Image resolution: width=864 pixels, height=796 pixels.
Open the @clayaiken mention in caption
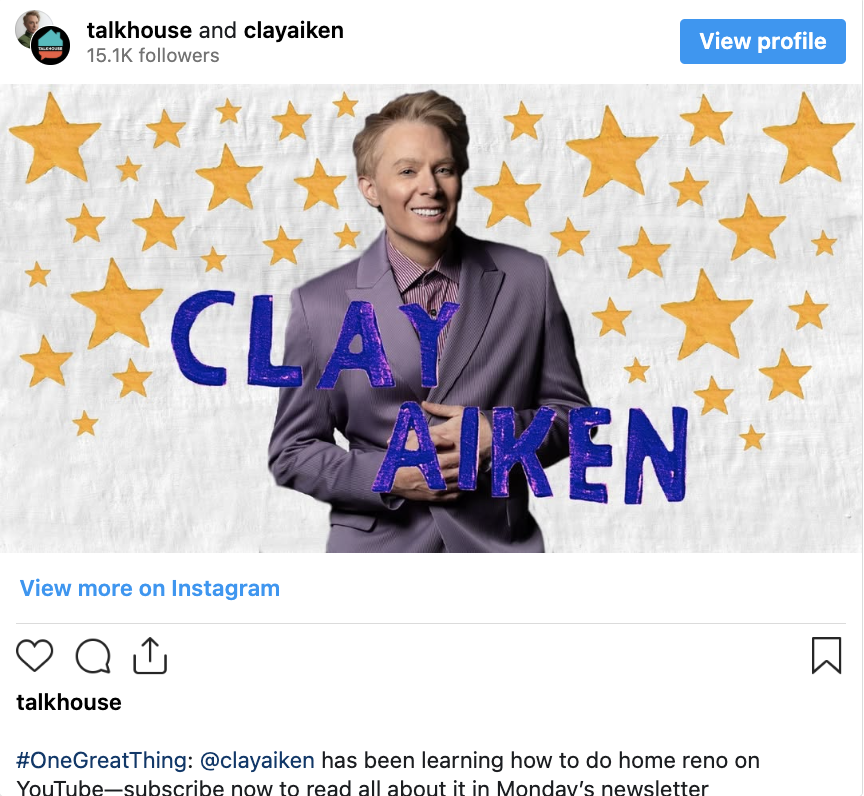point(257,760)
